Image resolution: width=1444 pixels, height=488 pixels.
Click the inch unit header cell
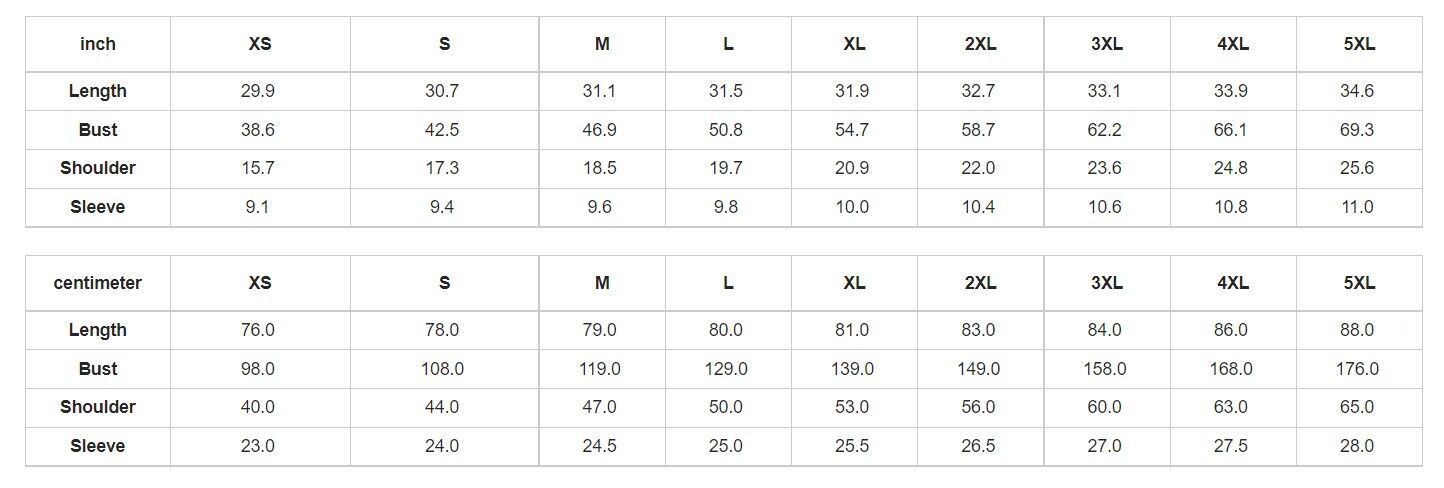coord(98,44)
